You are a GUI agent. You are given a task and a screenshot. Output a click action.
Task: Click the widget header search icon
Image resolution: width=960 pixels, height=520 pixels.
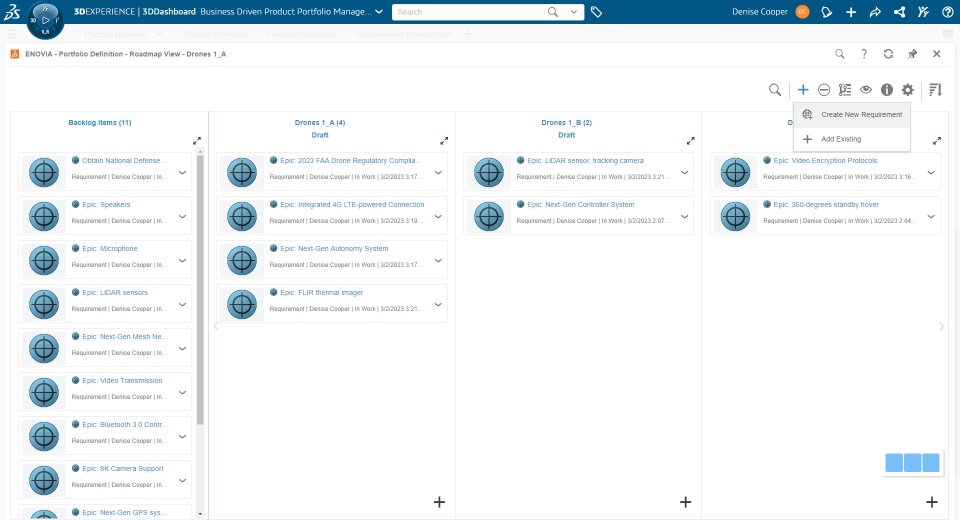point(840,54)
